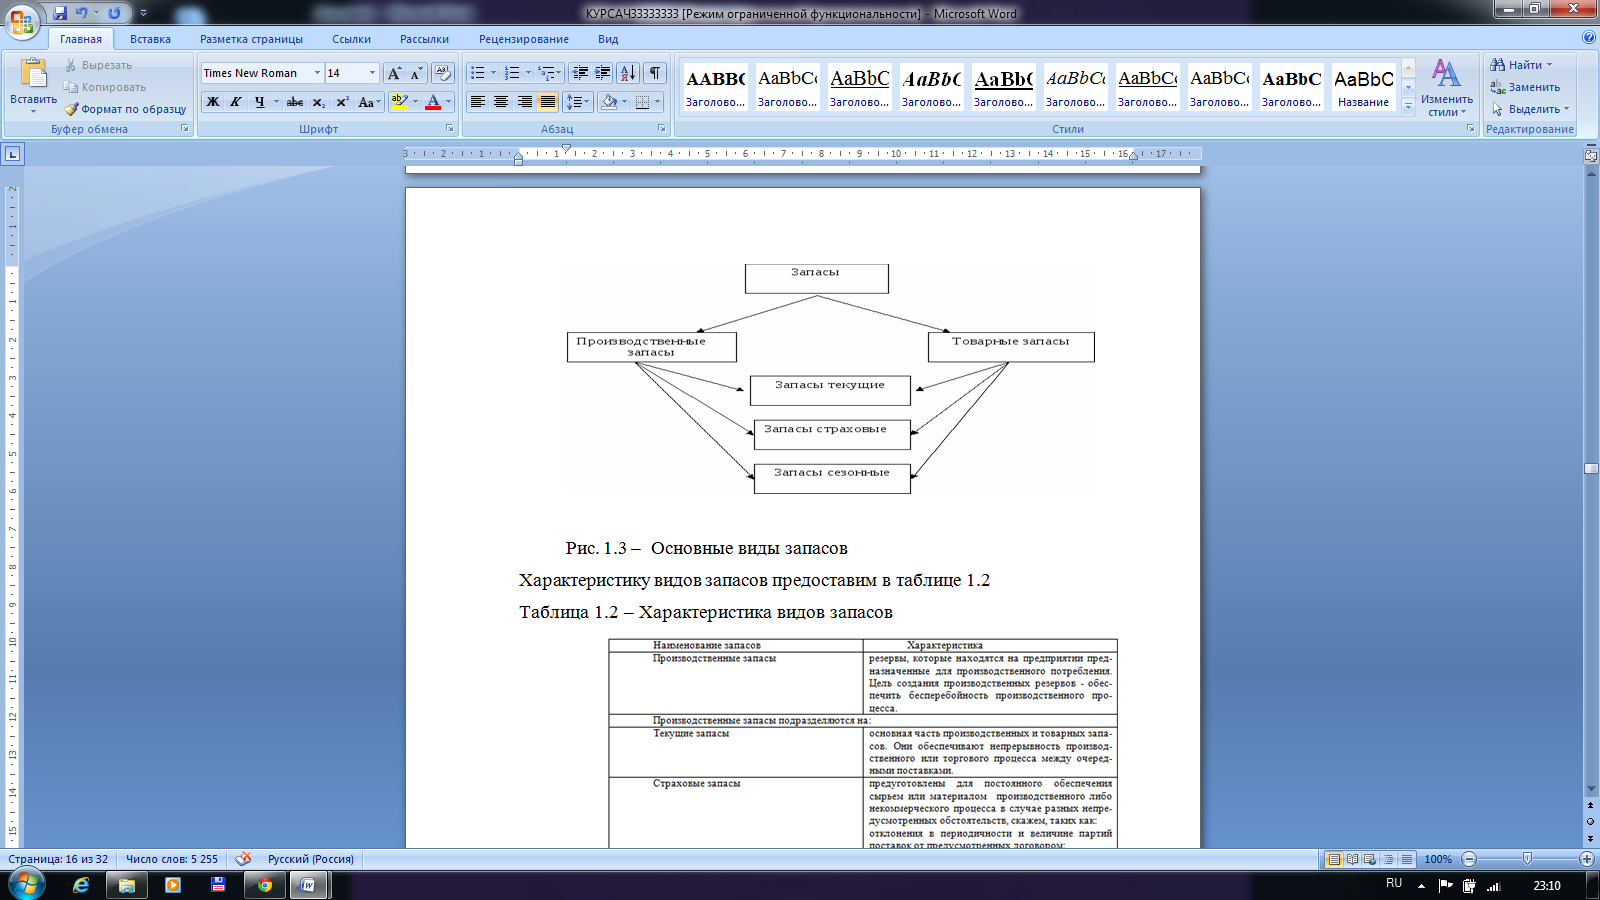Click the Вставить paste button

click(x=33, y=86)
